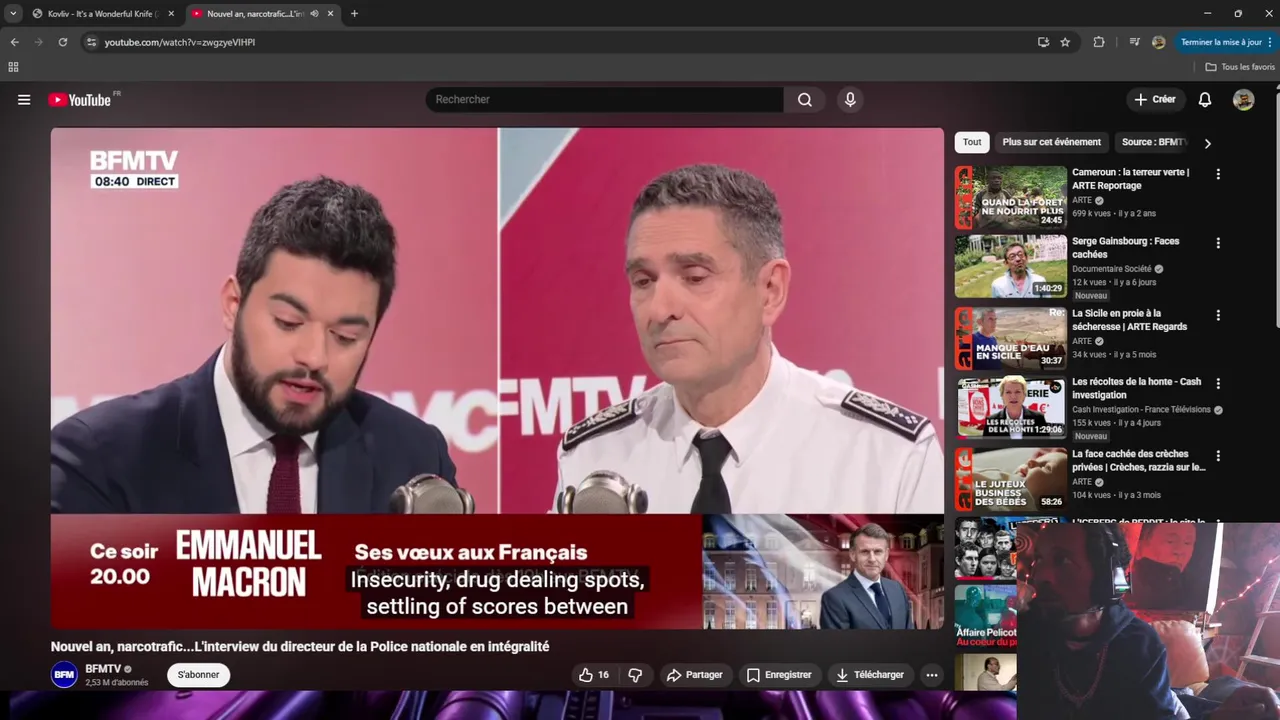Open the BFMTV channel avatar
The height and width of the screenshot is (720, 1280).
pyautogui.click(x=64, y=675)
